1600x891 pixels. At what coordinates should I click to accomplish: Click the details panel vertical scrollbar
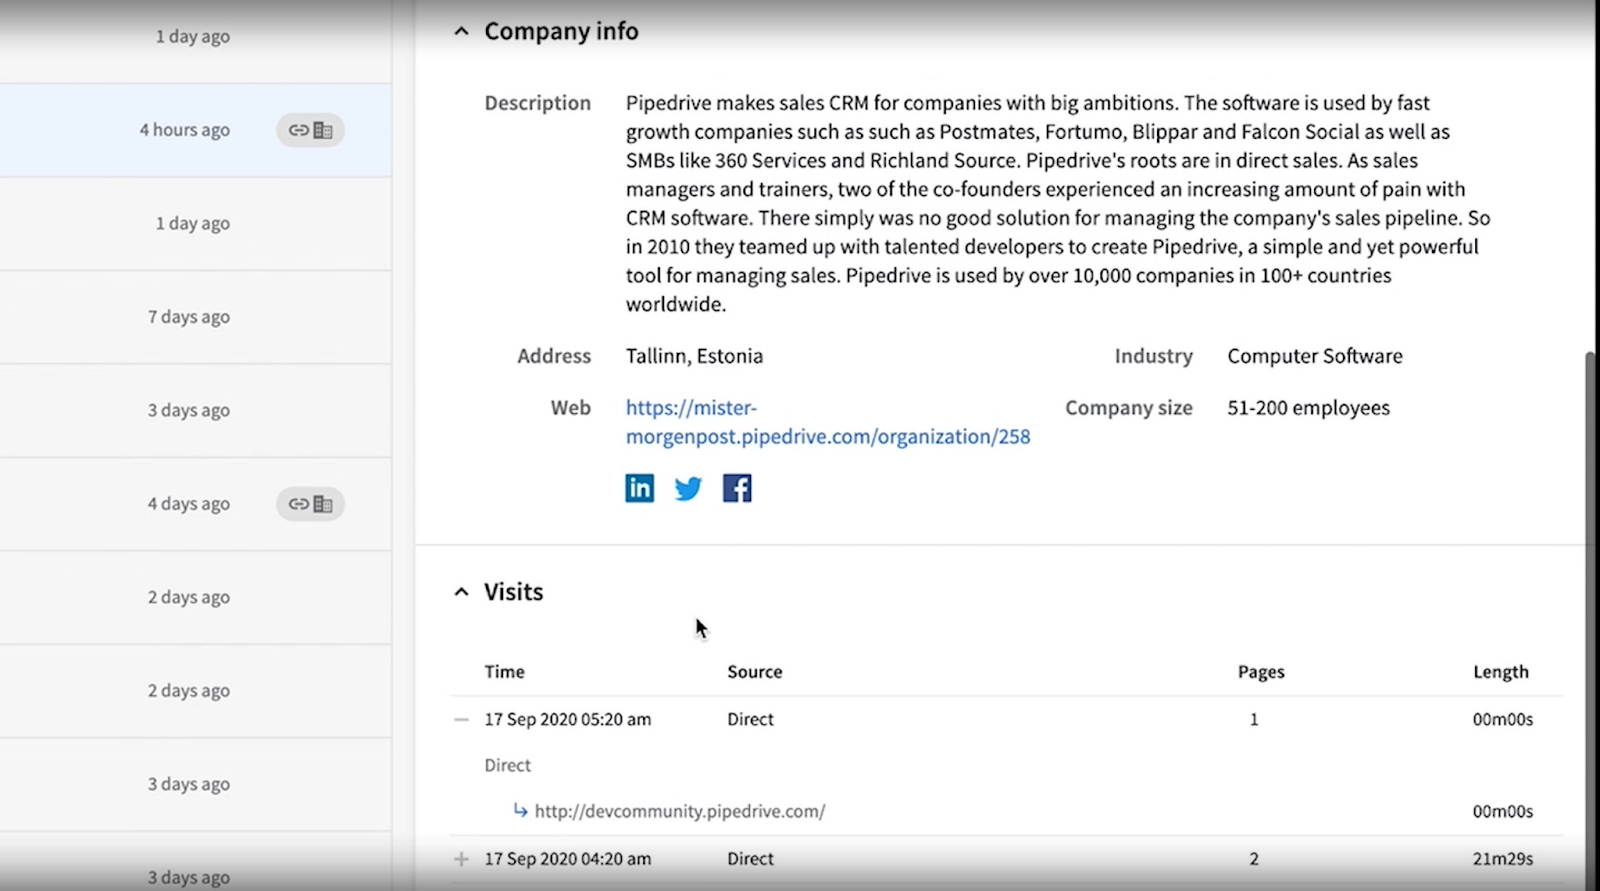point(1591,620)
